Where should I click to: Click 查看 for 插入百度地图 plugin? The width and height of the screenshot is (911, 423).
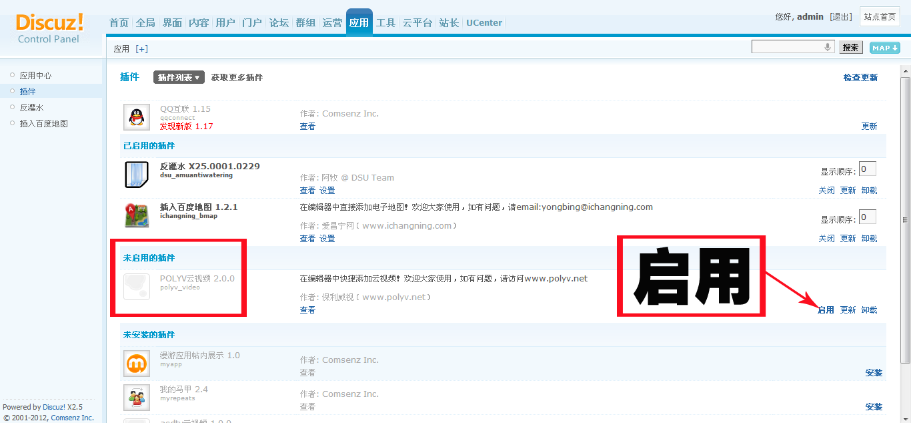[x=307, y=239]
